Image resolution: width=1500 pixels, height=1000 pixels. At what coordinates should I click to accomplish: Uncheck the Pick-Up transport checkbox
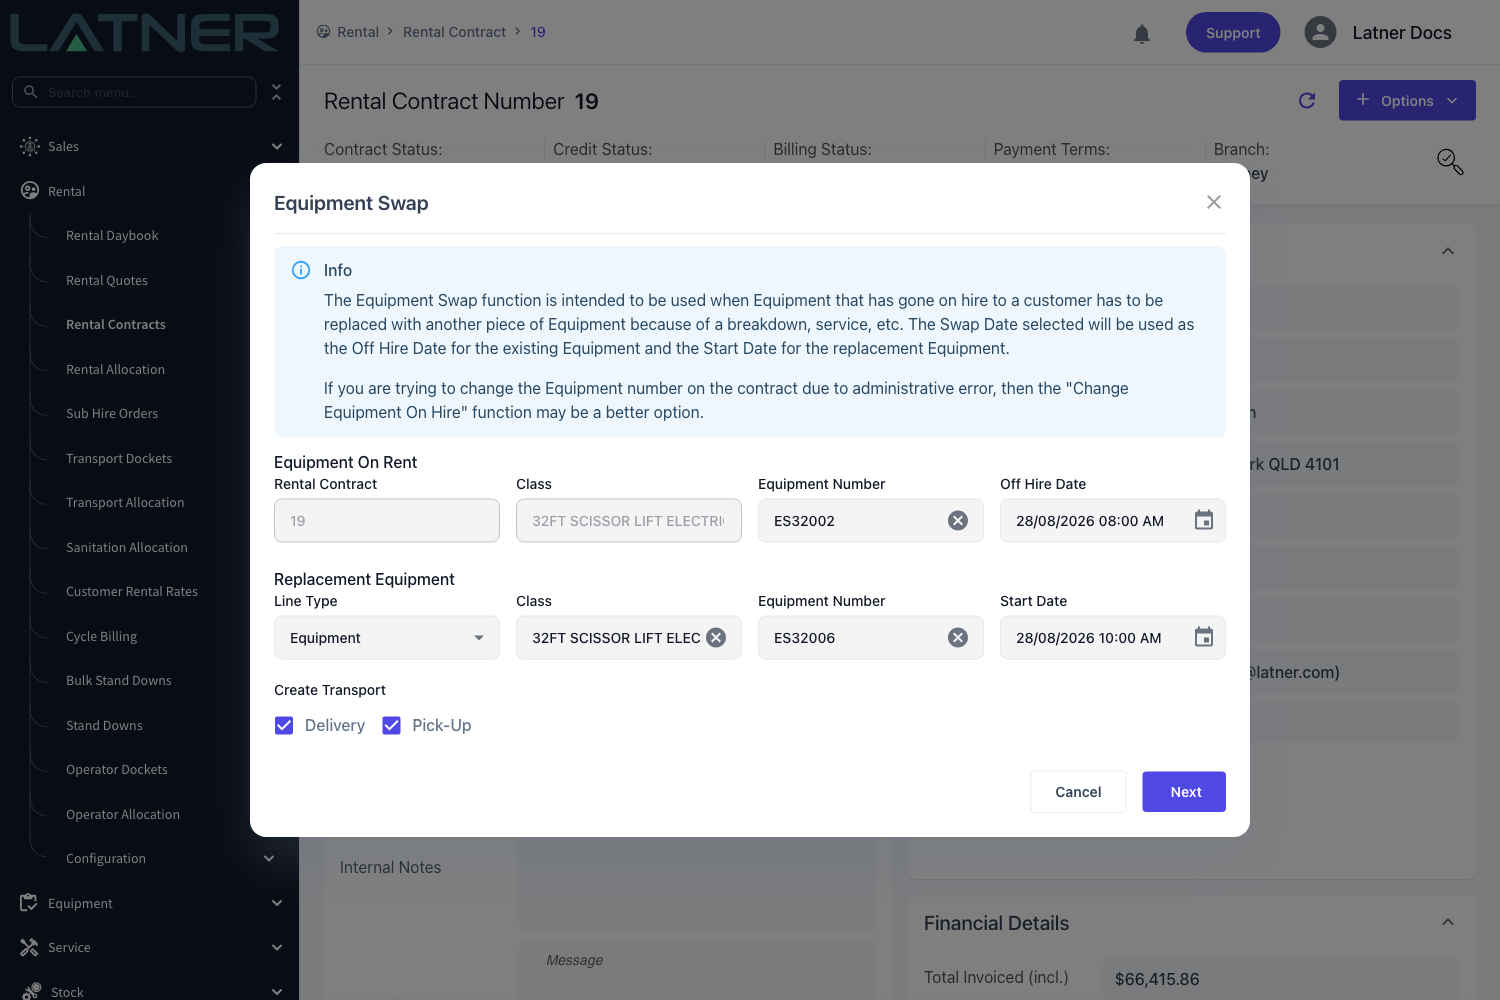pyautogui.click(x=392, y=726)
